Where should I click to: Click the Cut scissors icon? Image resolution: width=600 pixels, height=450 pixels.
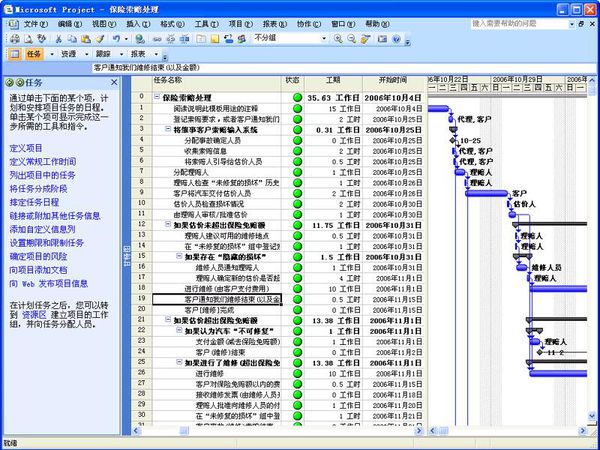pyautogui.click(x=59, y=39)
